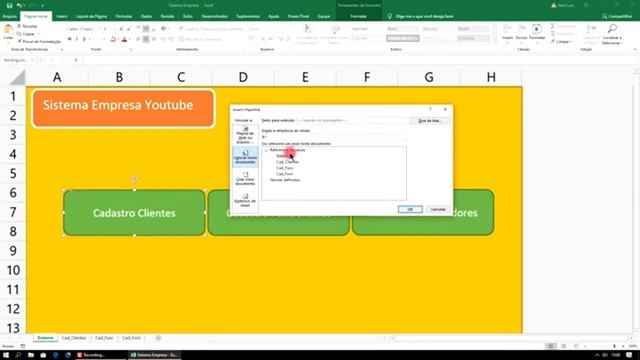The width and height of the screenshot is (640, 360).
Task: Toggle underline formatting in the ribbon
Action: point(84,39)
